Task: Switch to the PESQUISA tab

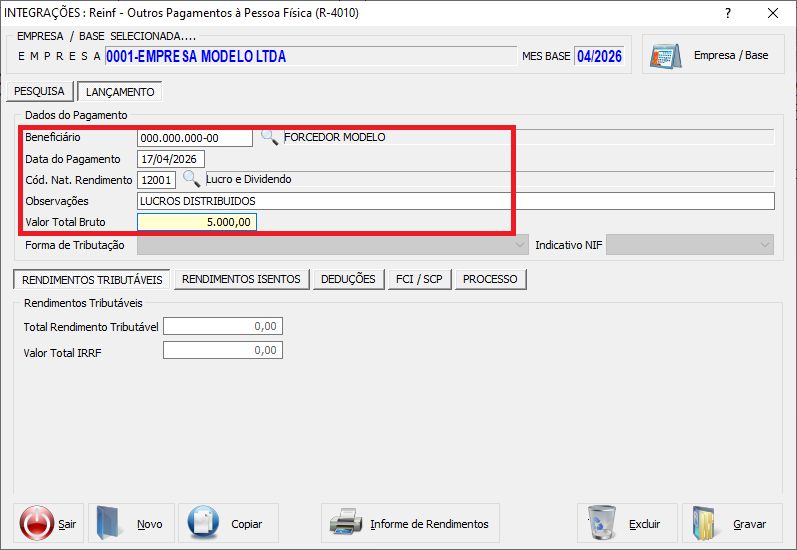Action: click(39, 91)
